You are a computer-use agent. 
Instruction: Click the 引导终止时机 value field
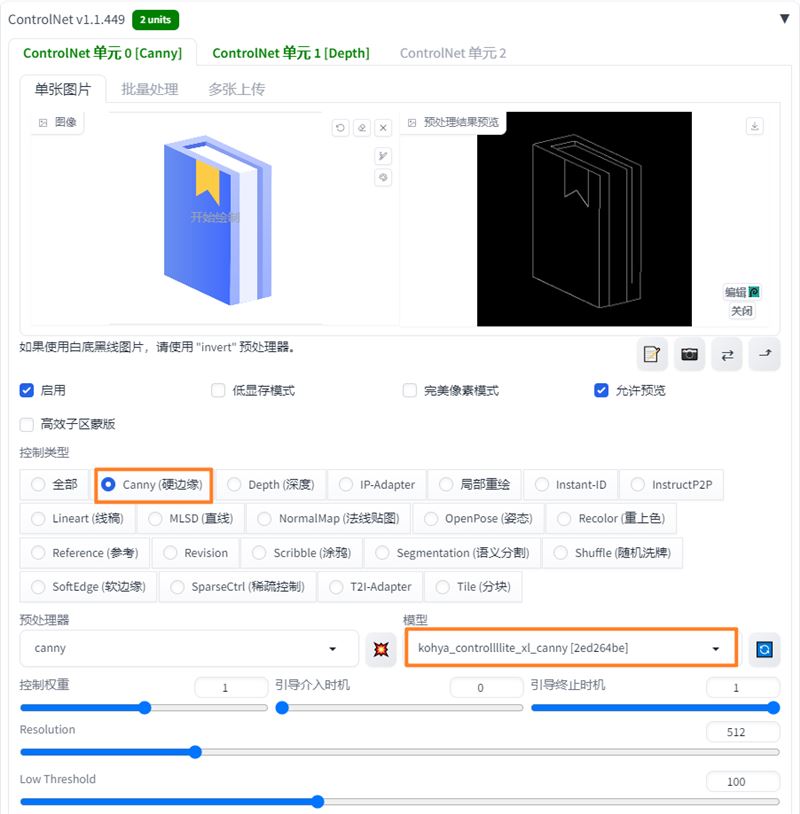[743, 687]
